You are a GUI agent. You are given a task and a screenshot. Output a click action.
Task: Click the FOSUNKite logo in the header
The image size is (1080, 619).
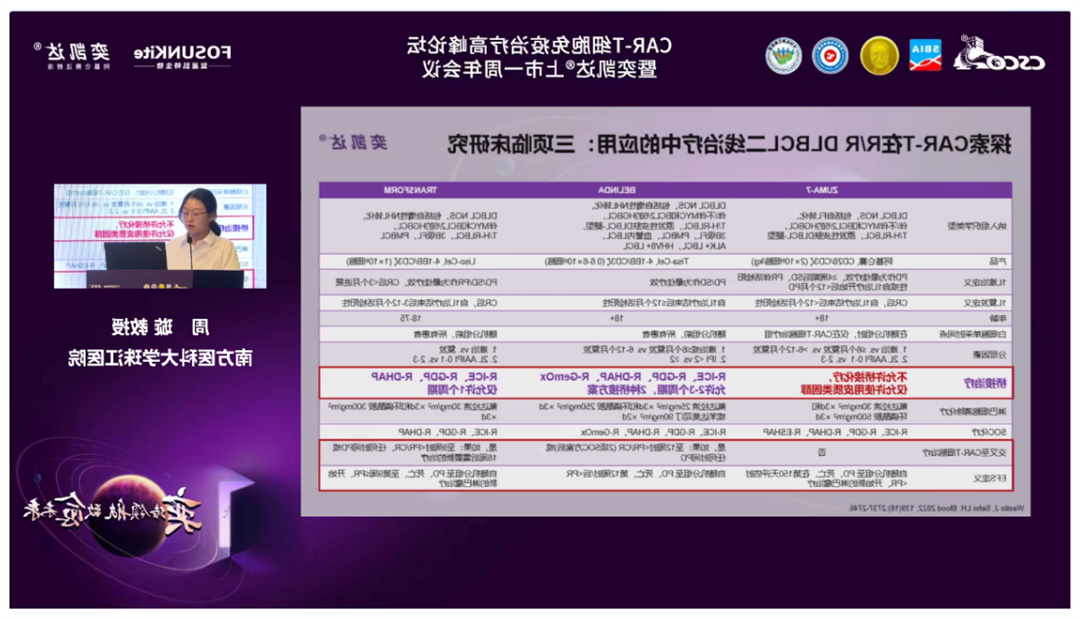point(184,53)
